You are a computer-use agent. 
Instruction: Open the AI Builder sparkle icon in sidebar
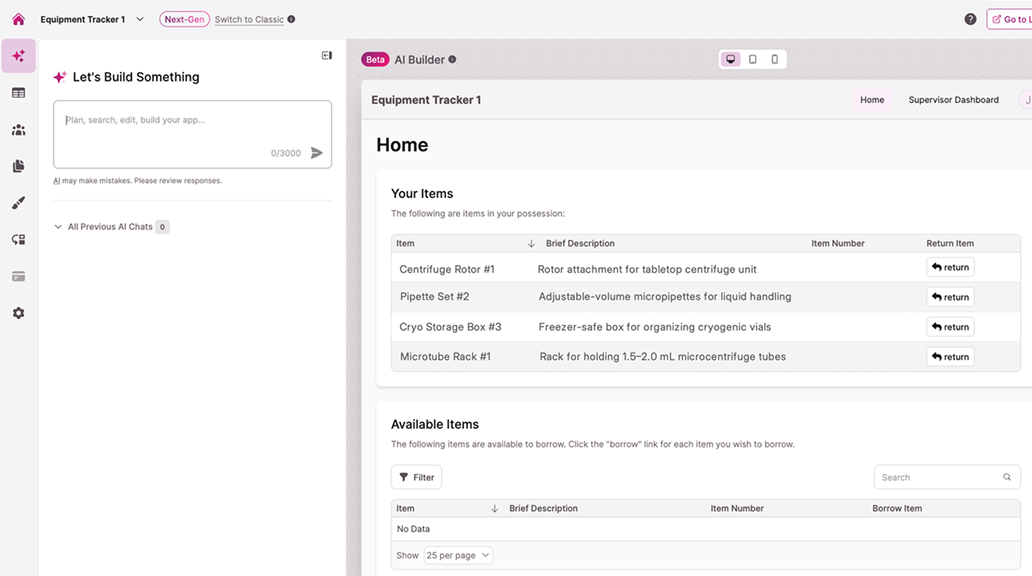[18, 56]
